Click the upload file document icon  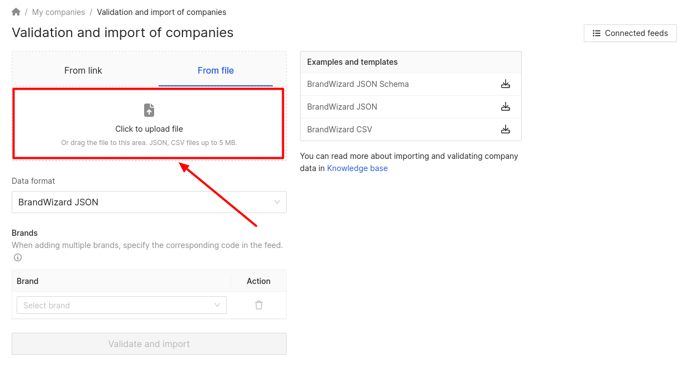(149, 110)
